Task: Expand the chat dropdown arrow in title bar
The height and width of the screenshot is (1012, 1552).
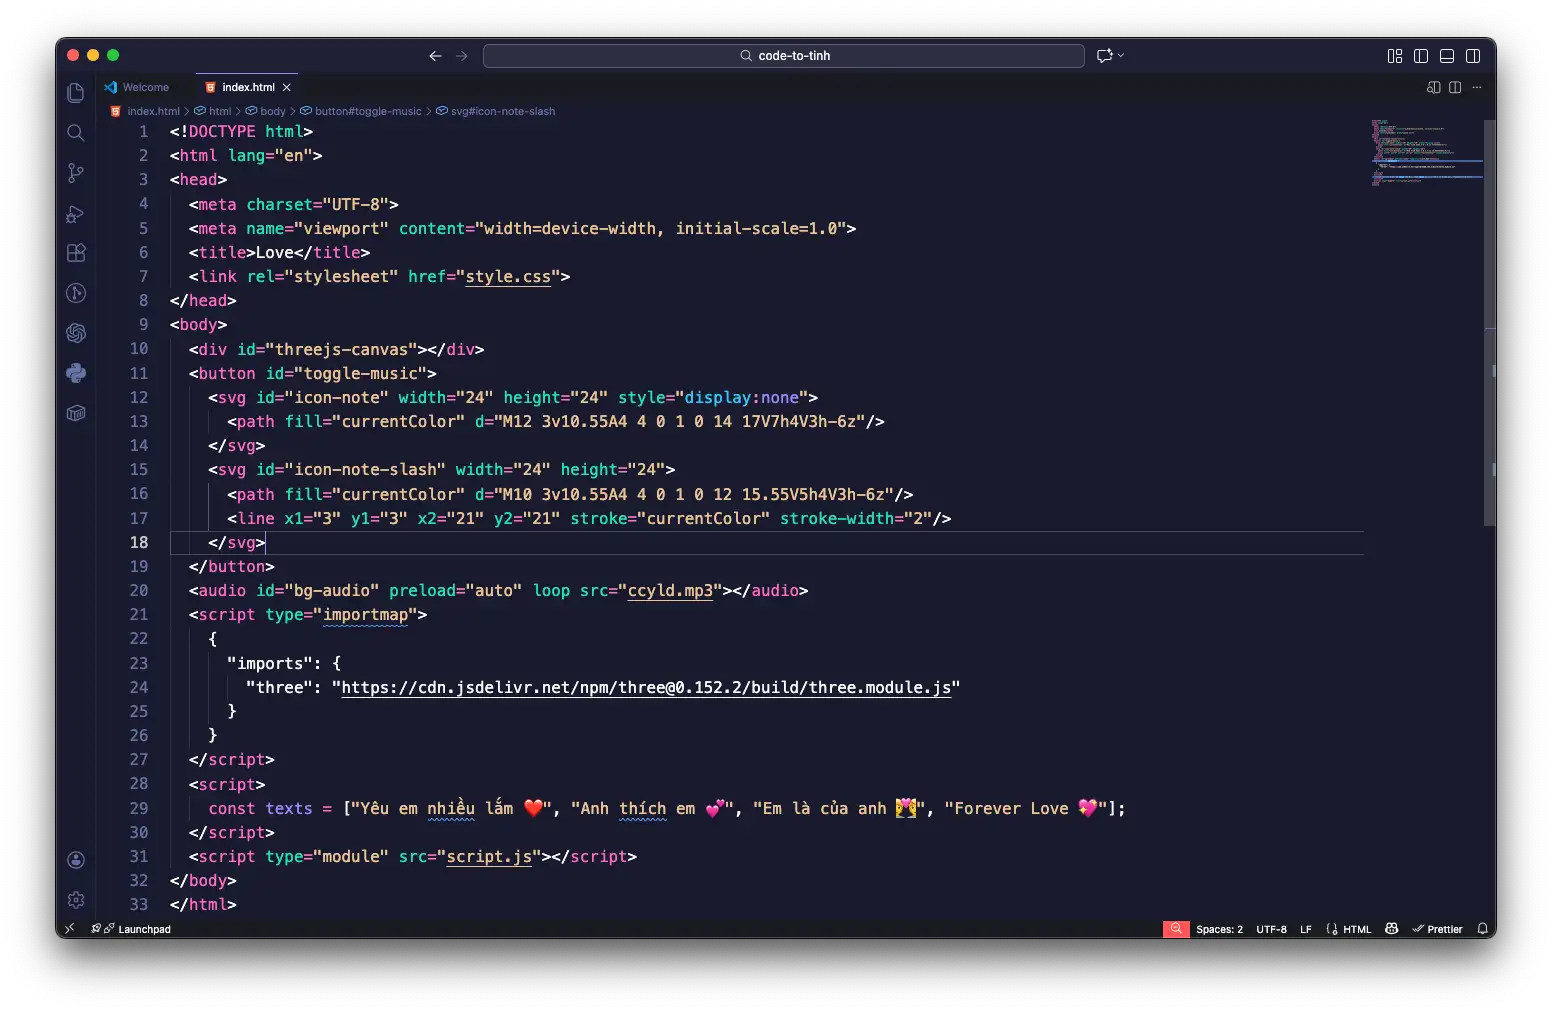Action: (1121, 56)
